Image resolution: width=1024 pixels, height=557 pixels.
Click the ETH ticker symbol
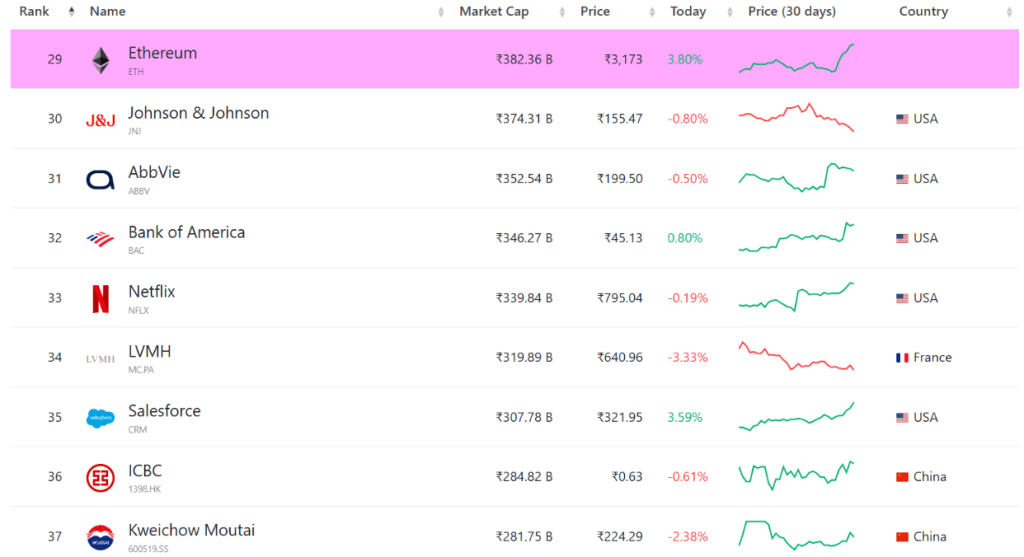[136, 72]
